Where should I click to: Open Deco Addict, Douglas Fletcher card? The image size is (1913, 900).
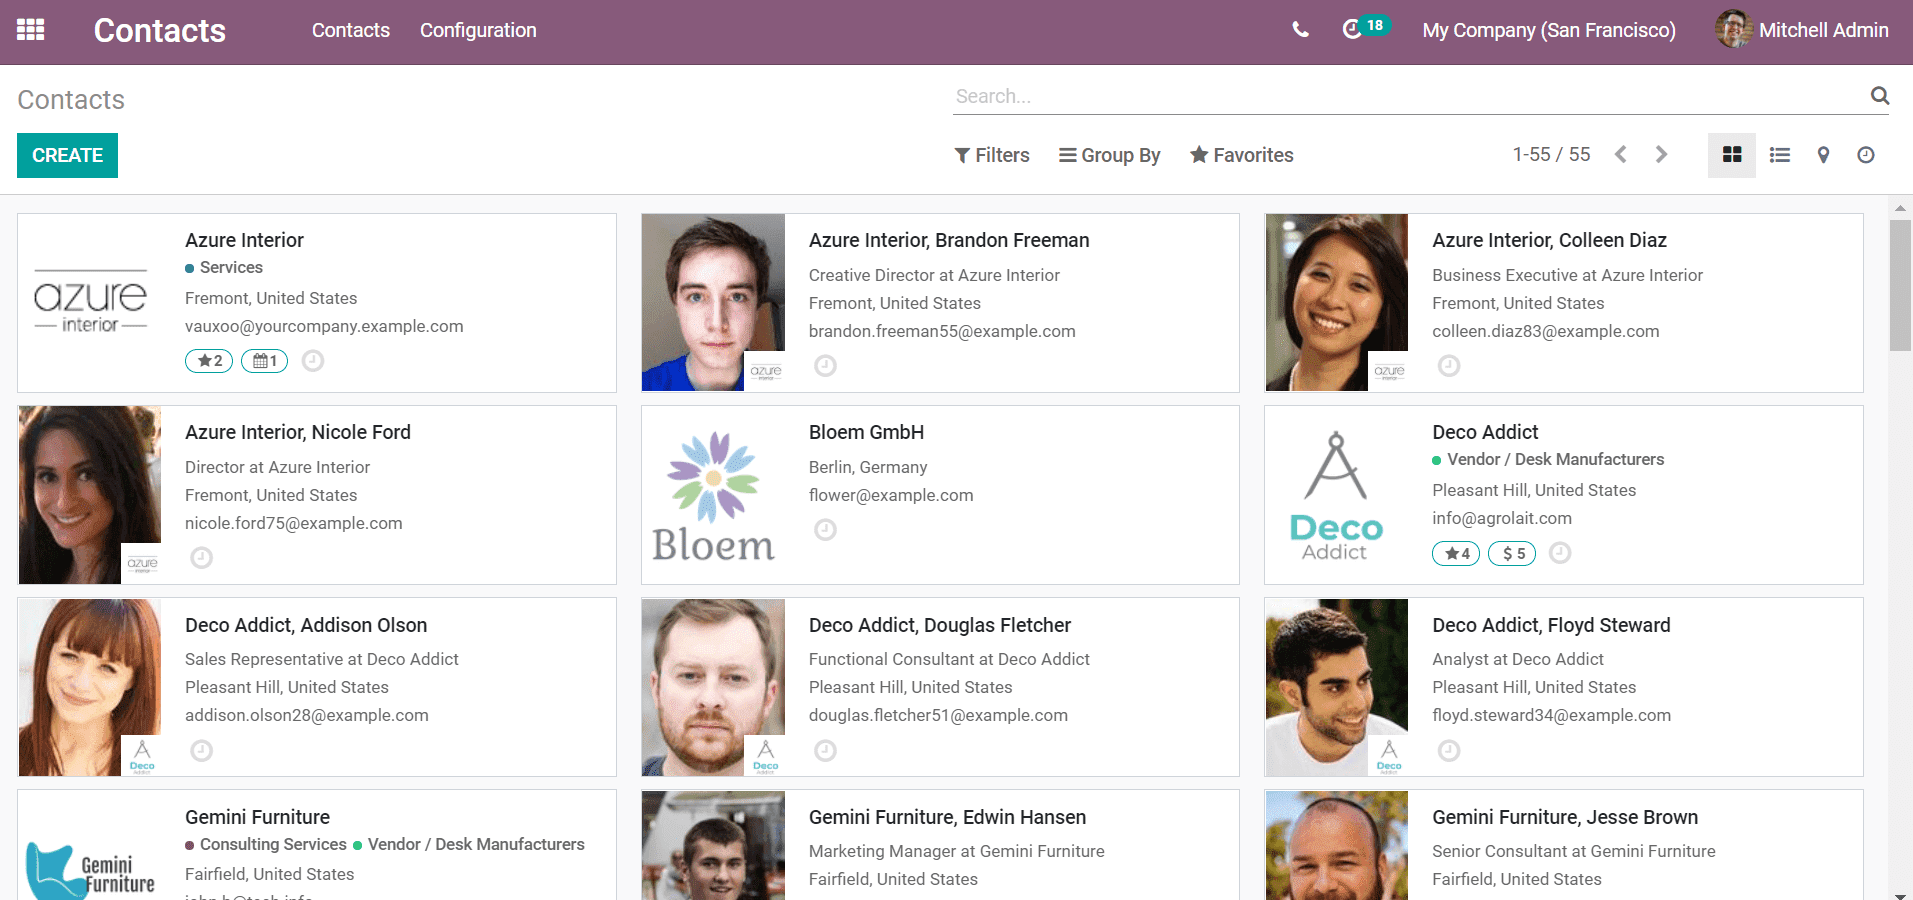(x=940, y=687)
